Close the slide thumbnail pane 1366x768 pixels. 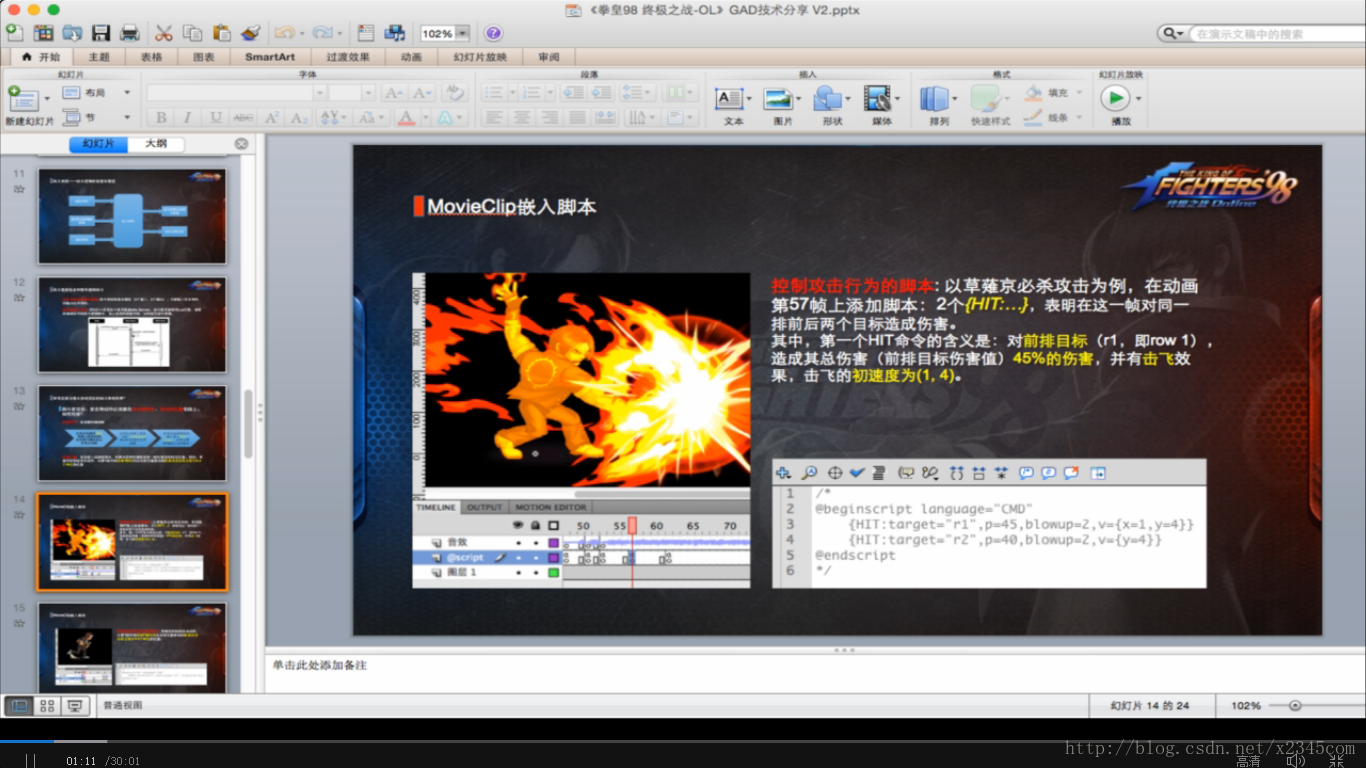coord(241,144)
